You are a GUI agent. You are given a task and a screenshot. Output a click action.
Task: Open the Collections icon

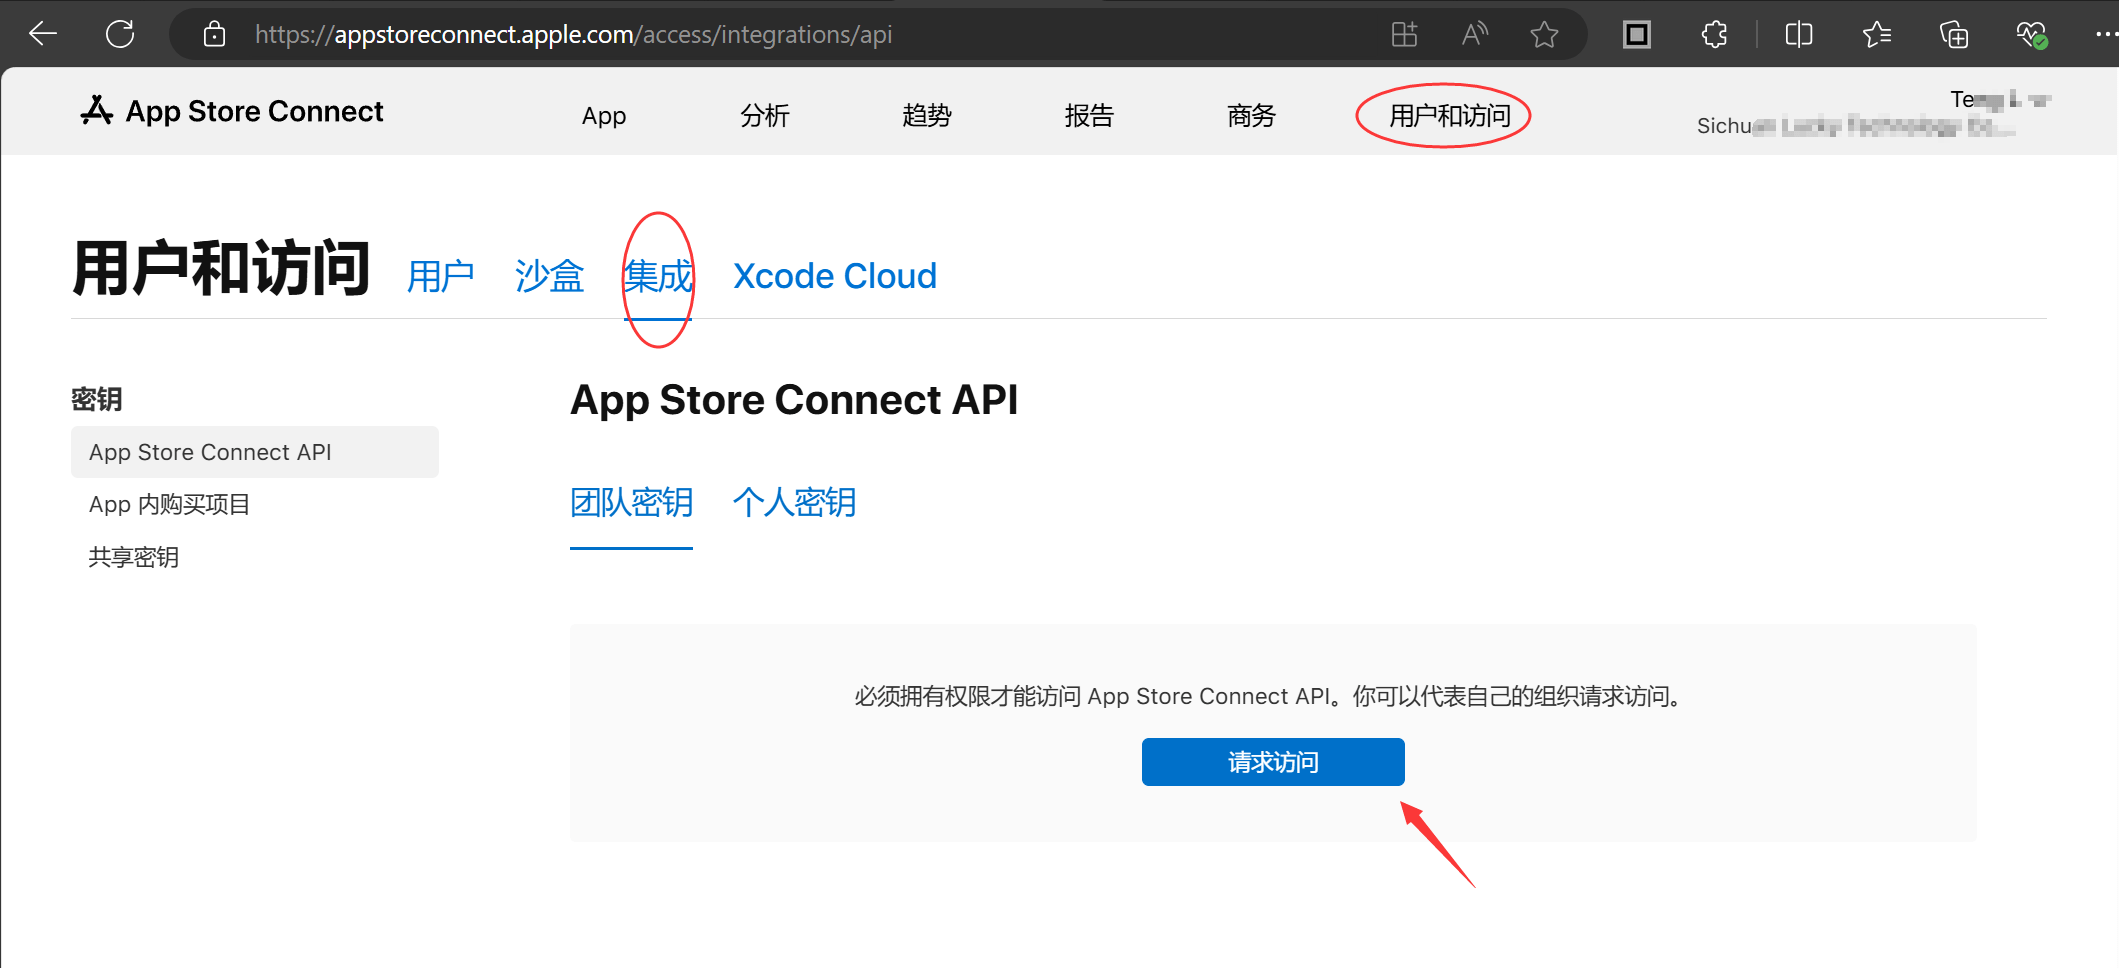point(1953,35)
